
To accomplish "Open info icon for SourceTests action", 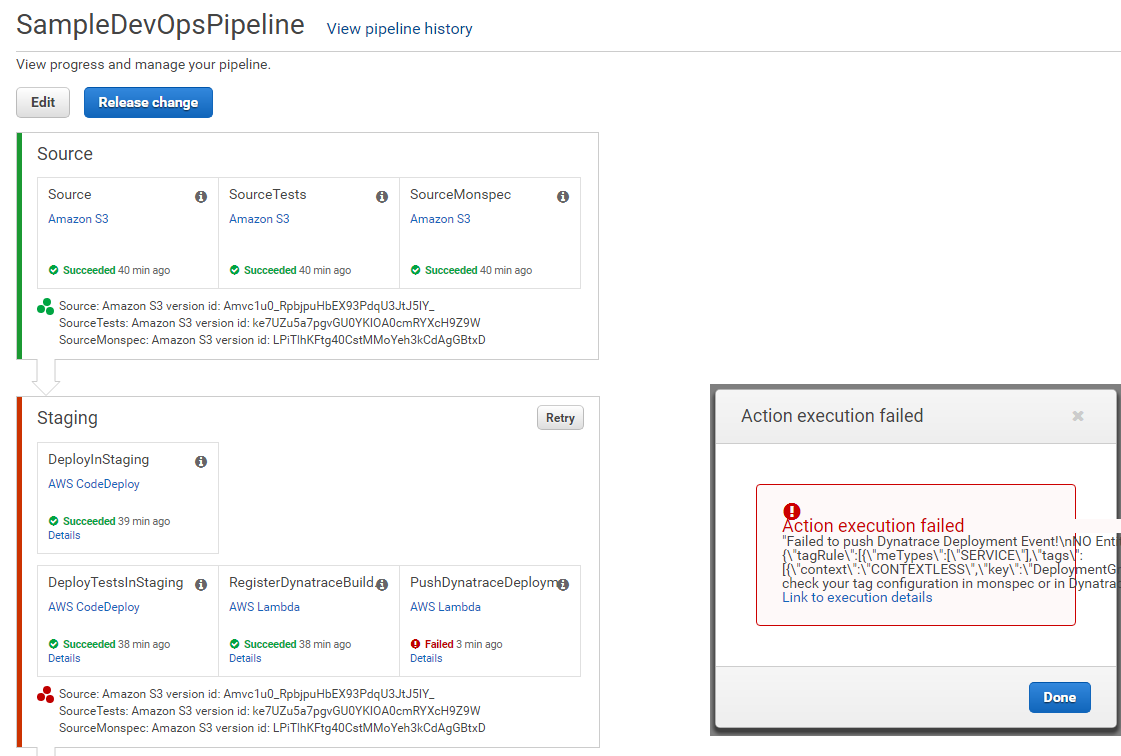I will coord(382,197).
